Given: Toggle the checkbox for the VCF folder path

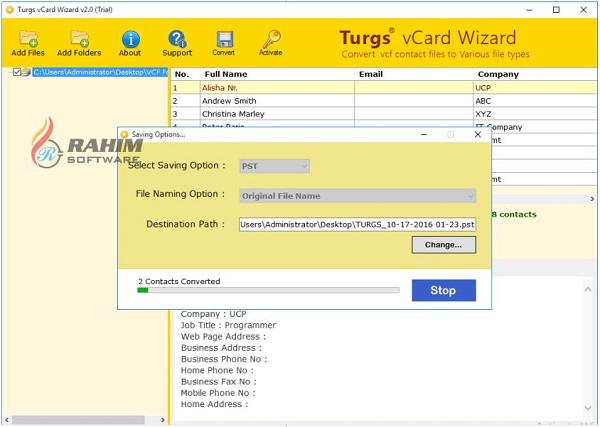Looking at the screenshot, I should coord(16,72).
